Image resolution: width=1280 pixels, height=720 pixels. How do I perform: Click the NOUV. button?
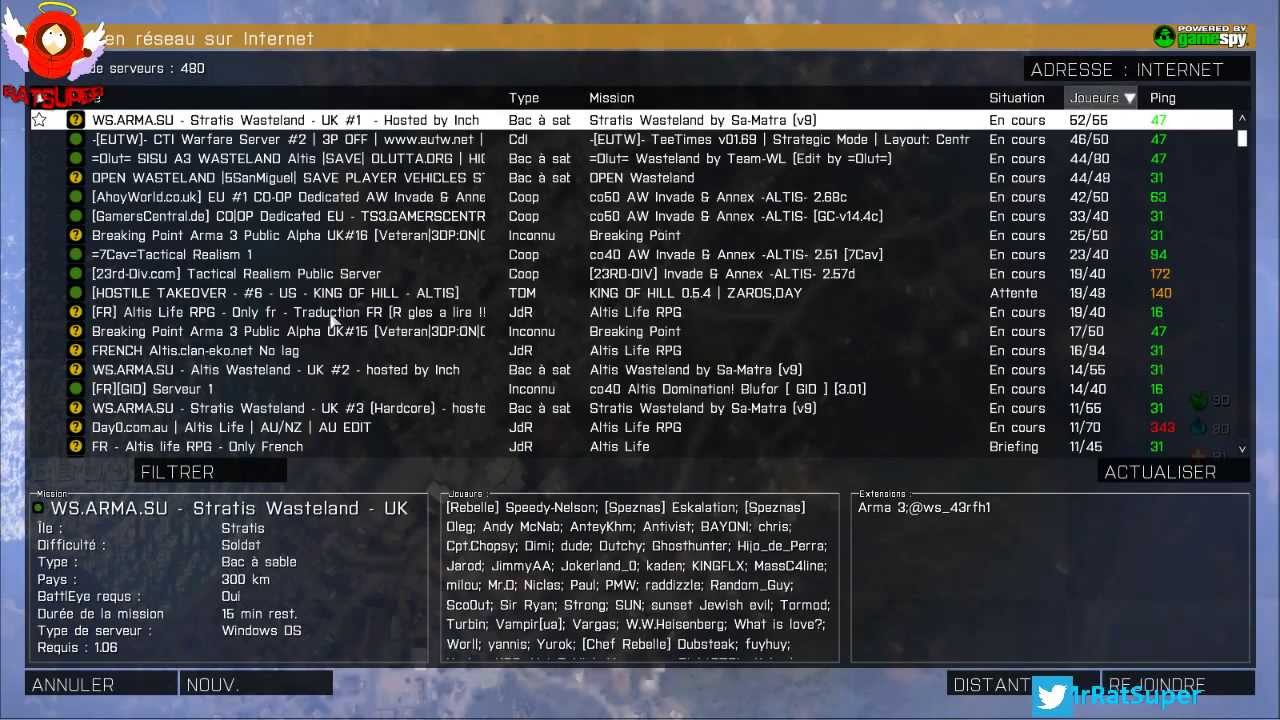(x=257, y=685)
